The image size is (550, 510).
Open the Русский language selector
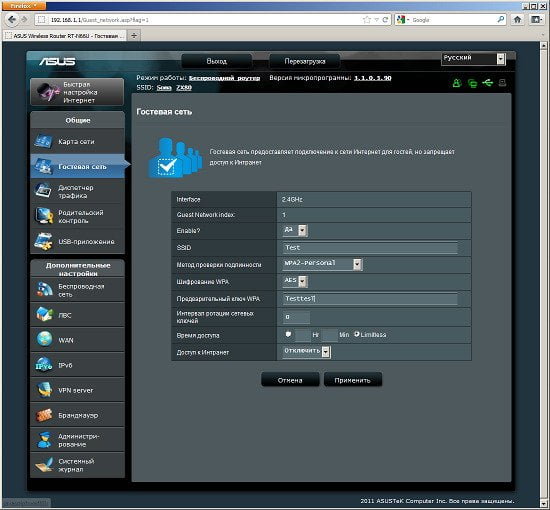pos(473,59)
